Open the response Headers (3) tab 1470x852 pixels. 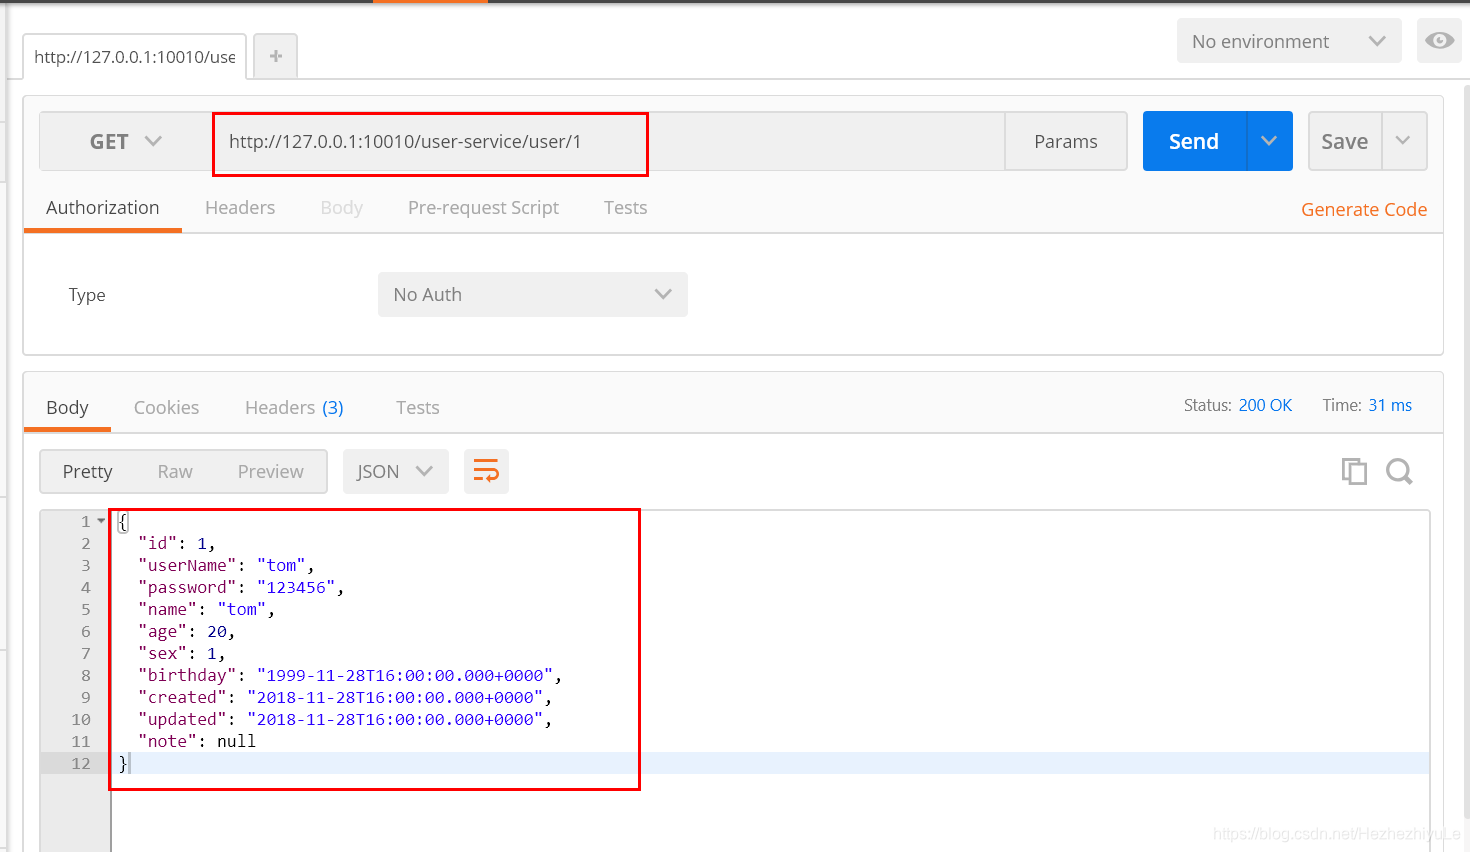click(x=294, y=407)
